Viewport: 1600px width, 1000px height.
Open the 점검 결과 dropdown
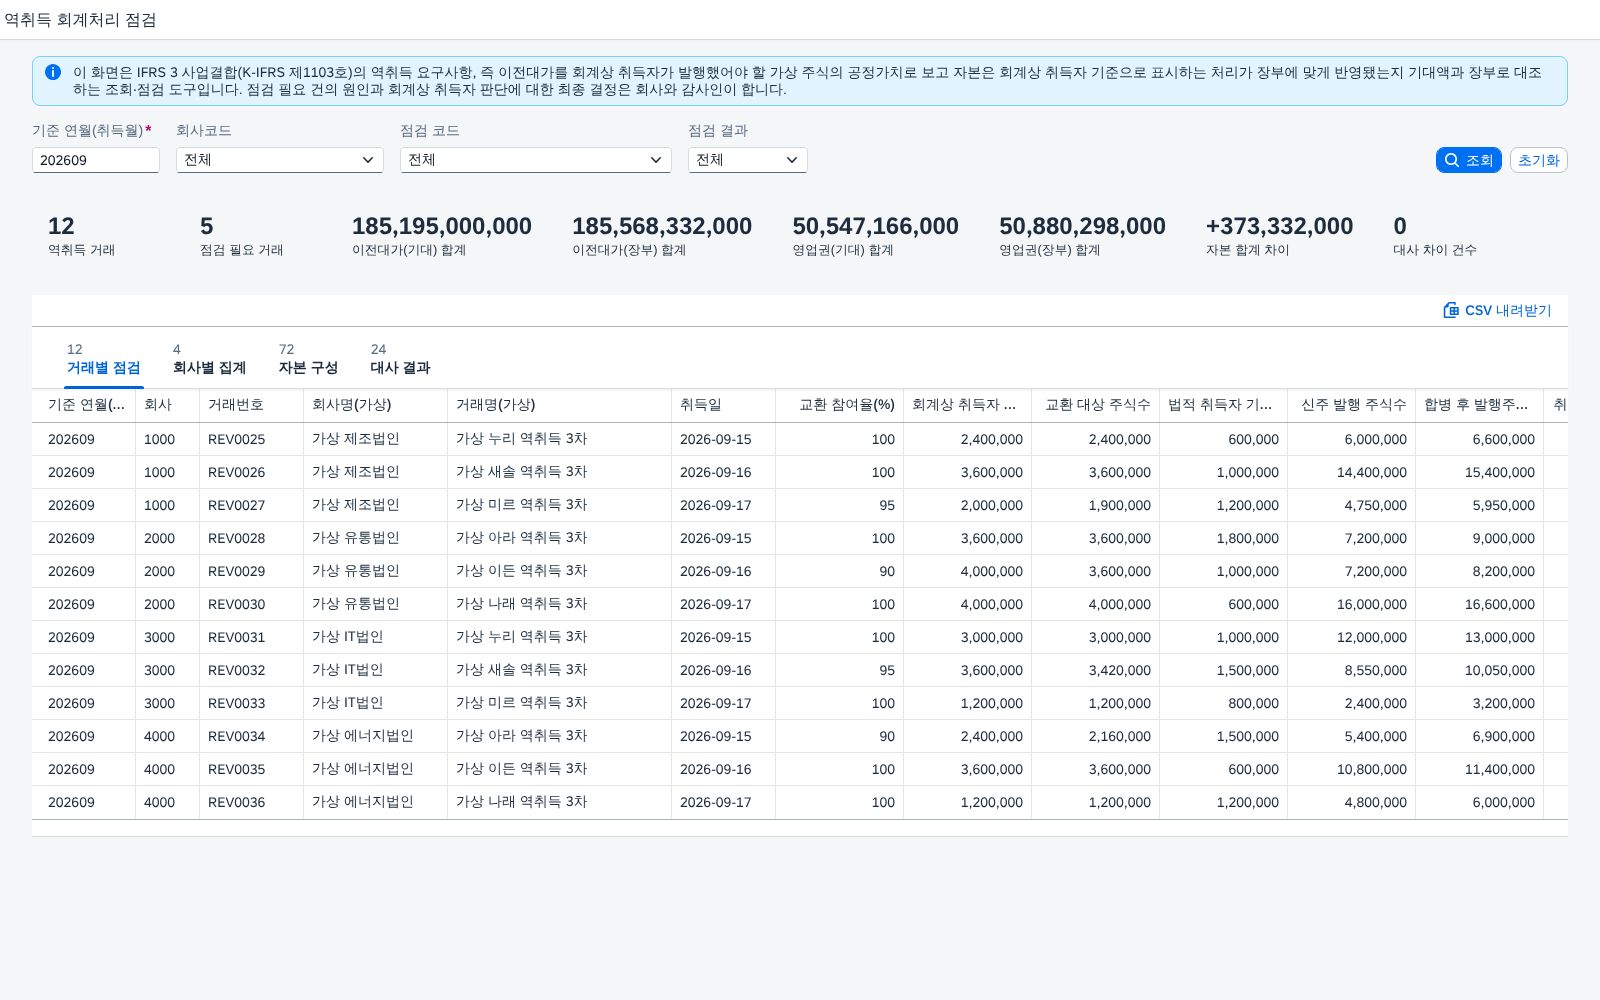748,160
